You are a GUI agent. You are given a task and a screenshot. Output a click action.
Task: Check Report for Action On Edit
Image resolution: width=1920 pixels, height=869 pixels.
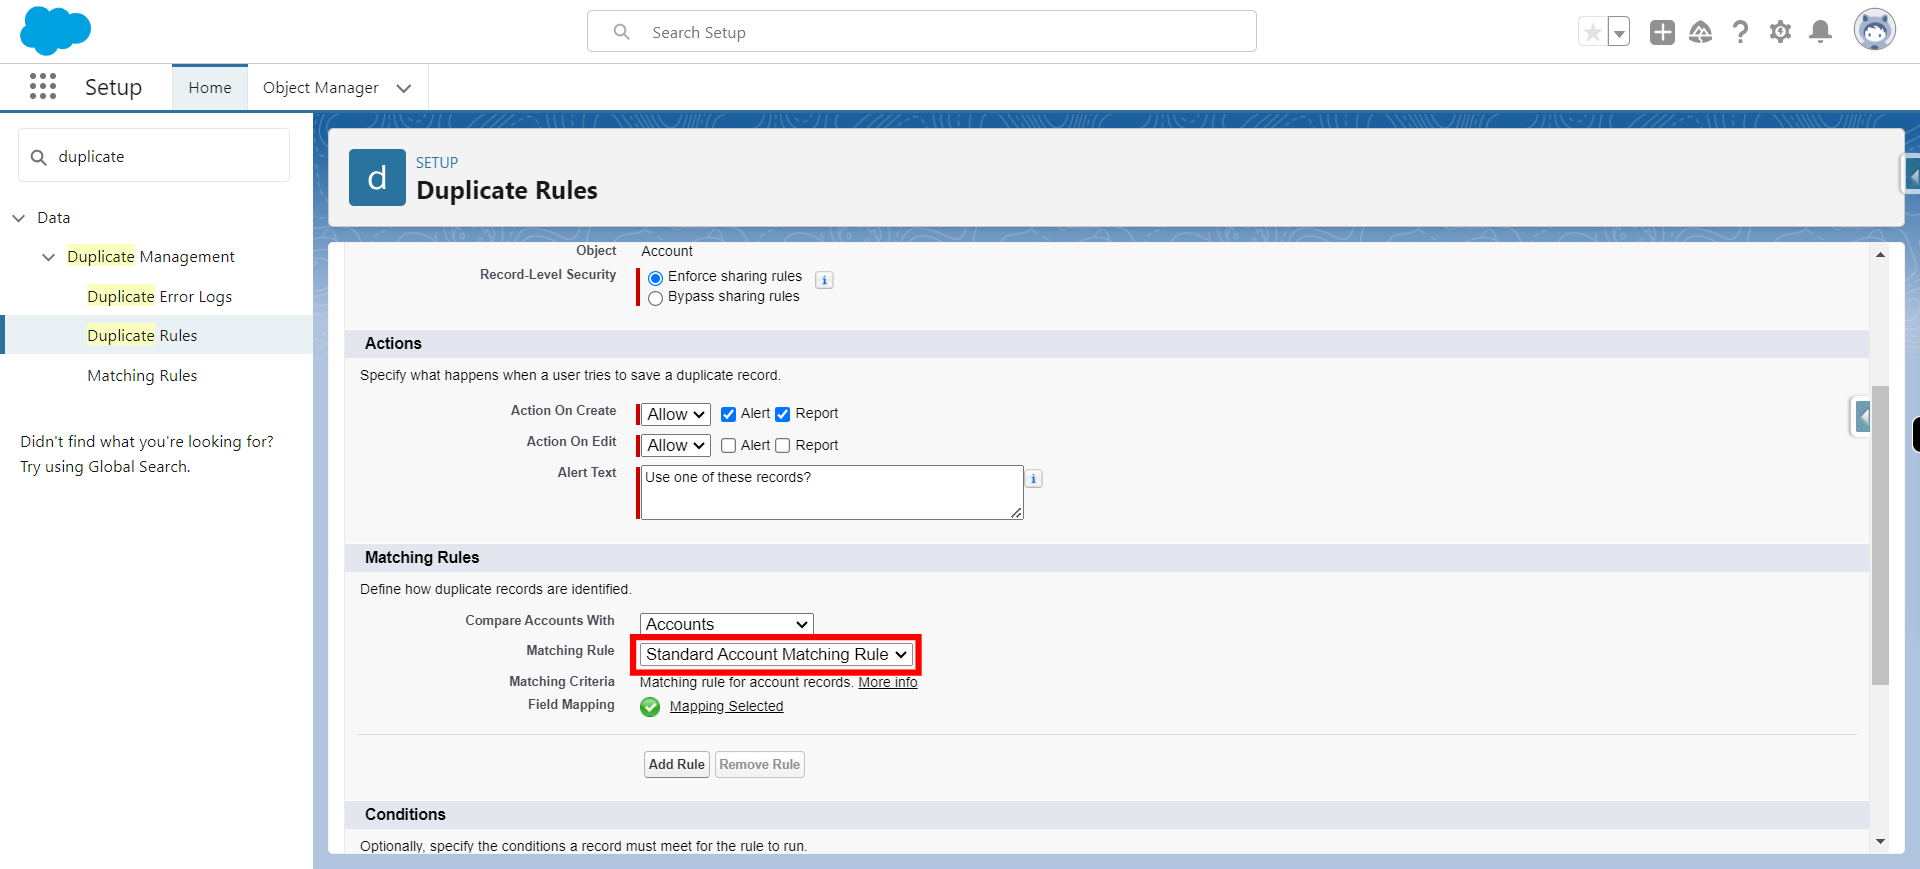[783, 446]
